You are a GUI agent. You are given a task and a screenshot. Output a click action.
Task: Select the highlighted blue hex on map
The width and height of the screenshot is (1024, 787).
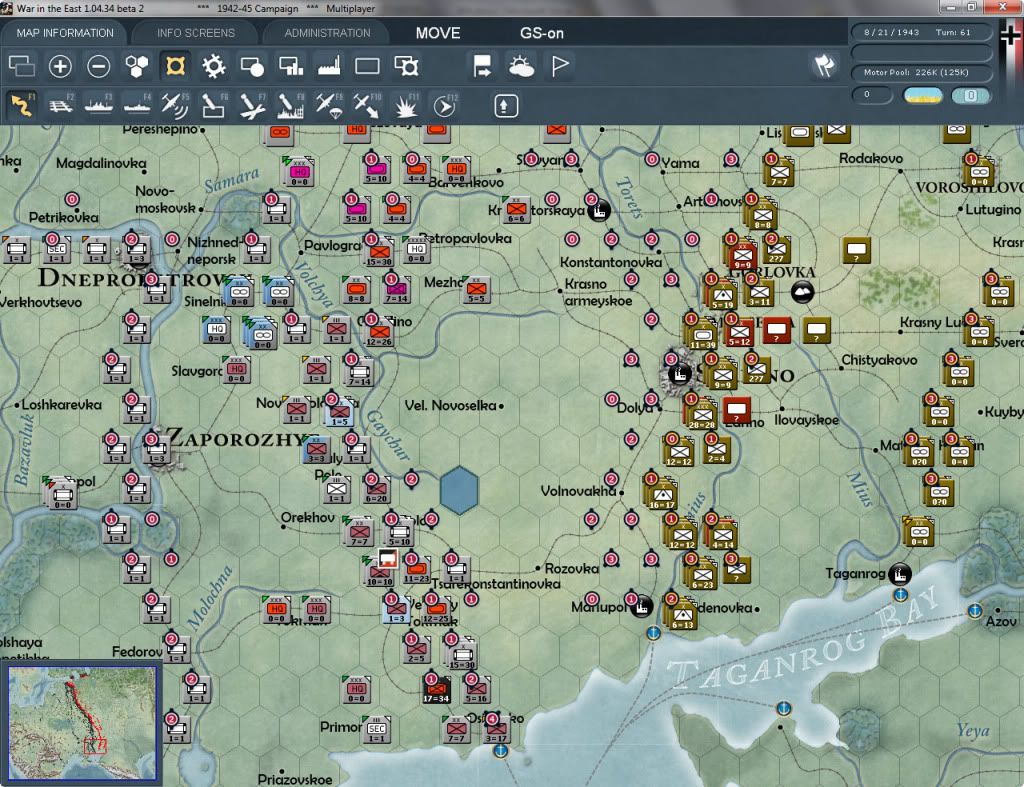(x=459, y=490)
